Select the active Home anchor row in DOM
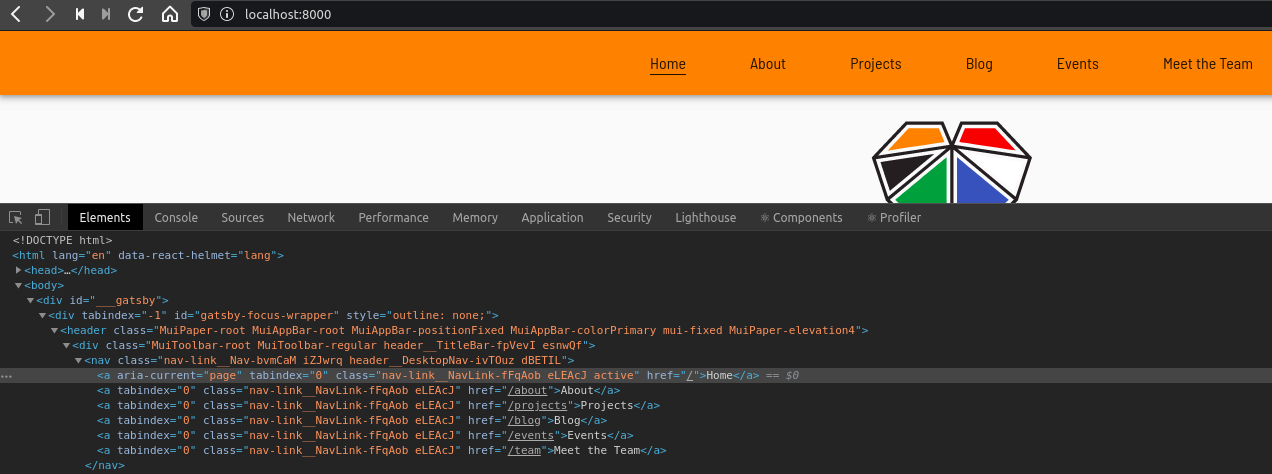The image size is (1272, 474). pyautogui.click(x=636, y=375)
